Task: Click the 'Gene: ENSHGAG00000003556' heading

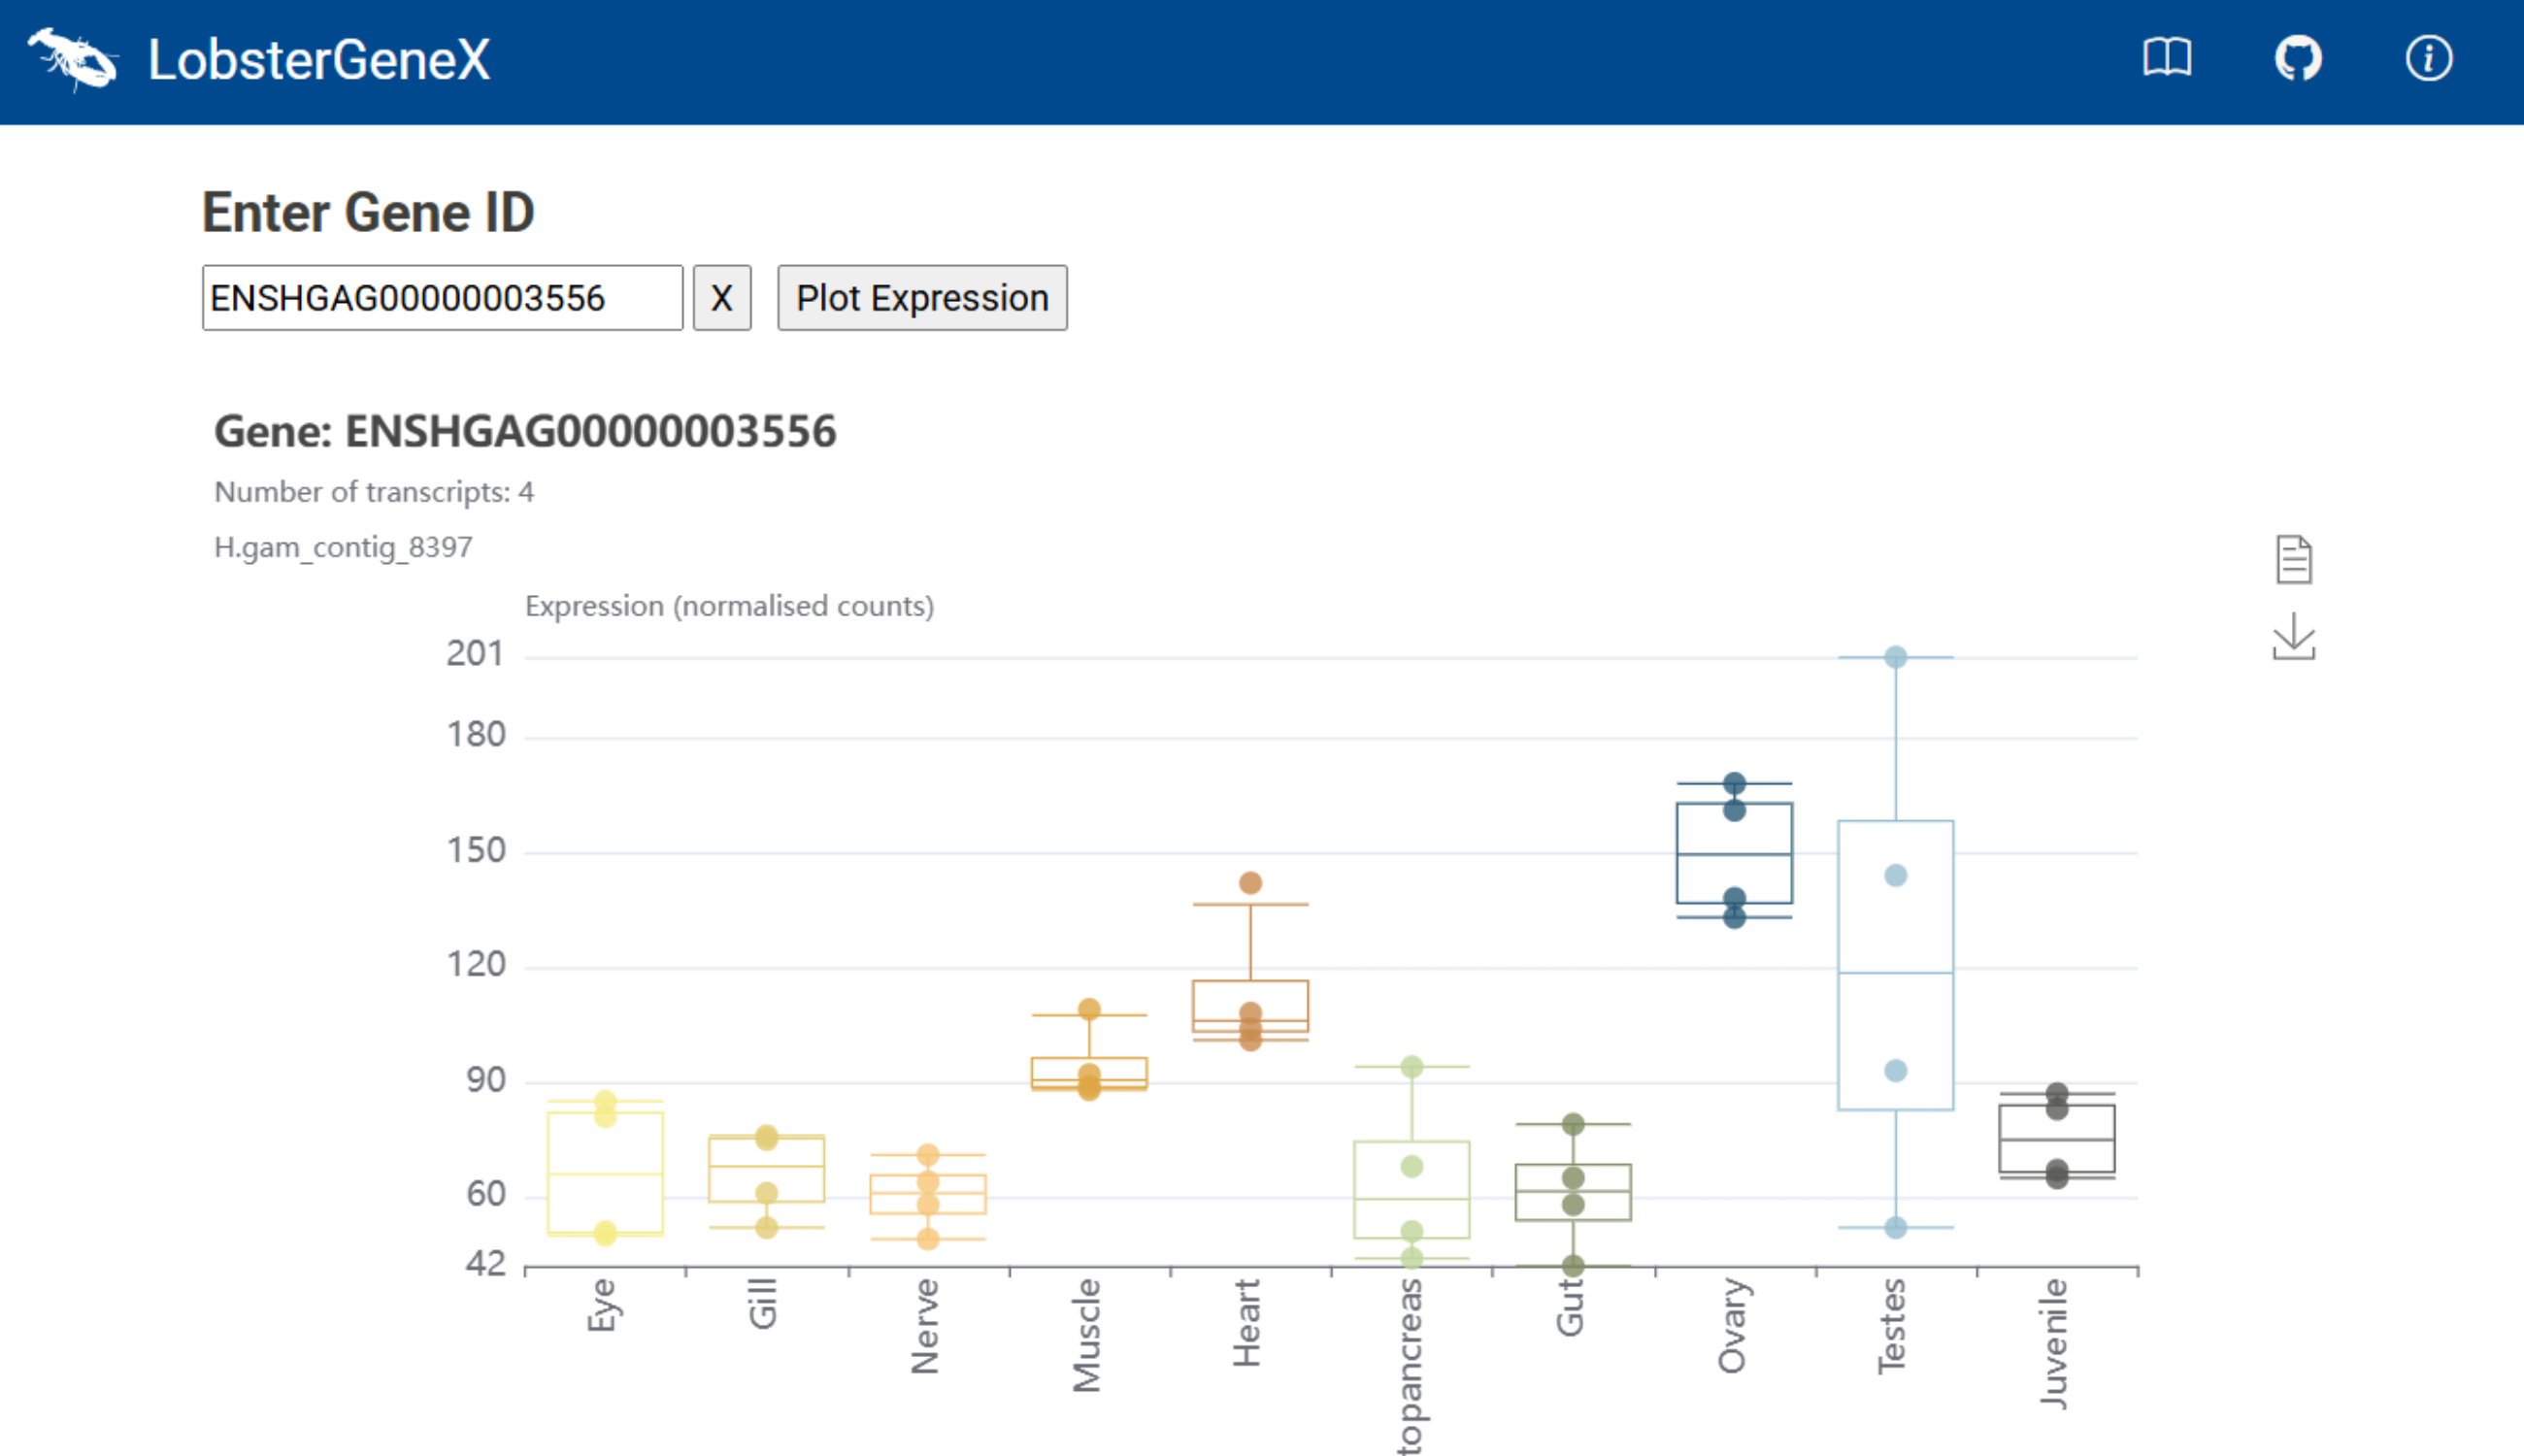Action: [525, 432]
